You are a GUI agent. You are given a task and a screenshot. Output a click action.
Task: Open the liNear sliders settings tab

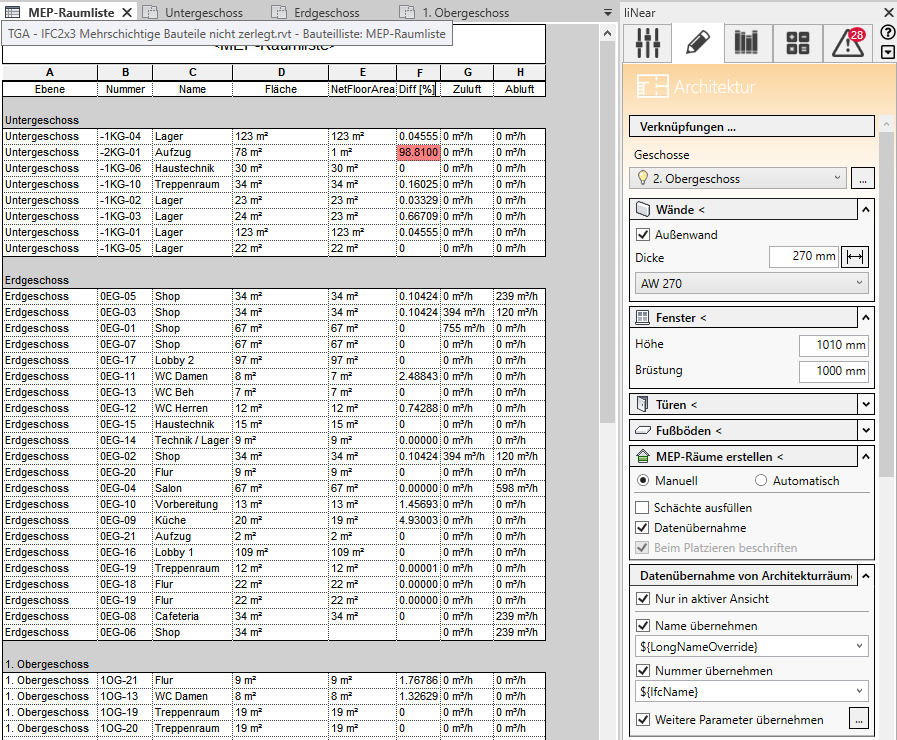coord(649,43)
